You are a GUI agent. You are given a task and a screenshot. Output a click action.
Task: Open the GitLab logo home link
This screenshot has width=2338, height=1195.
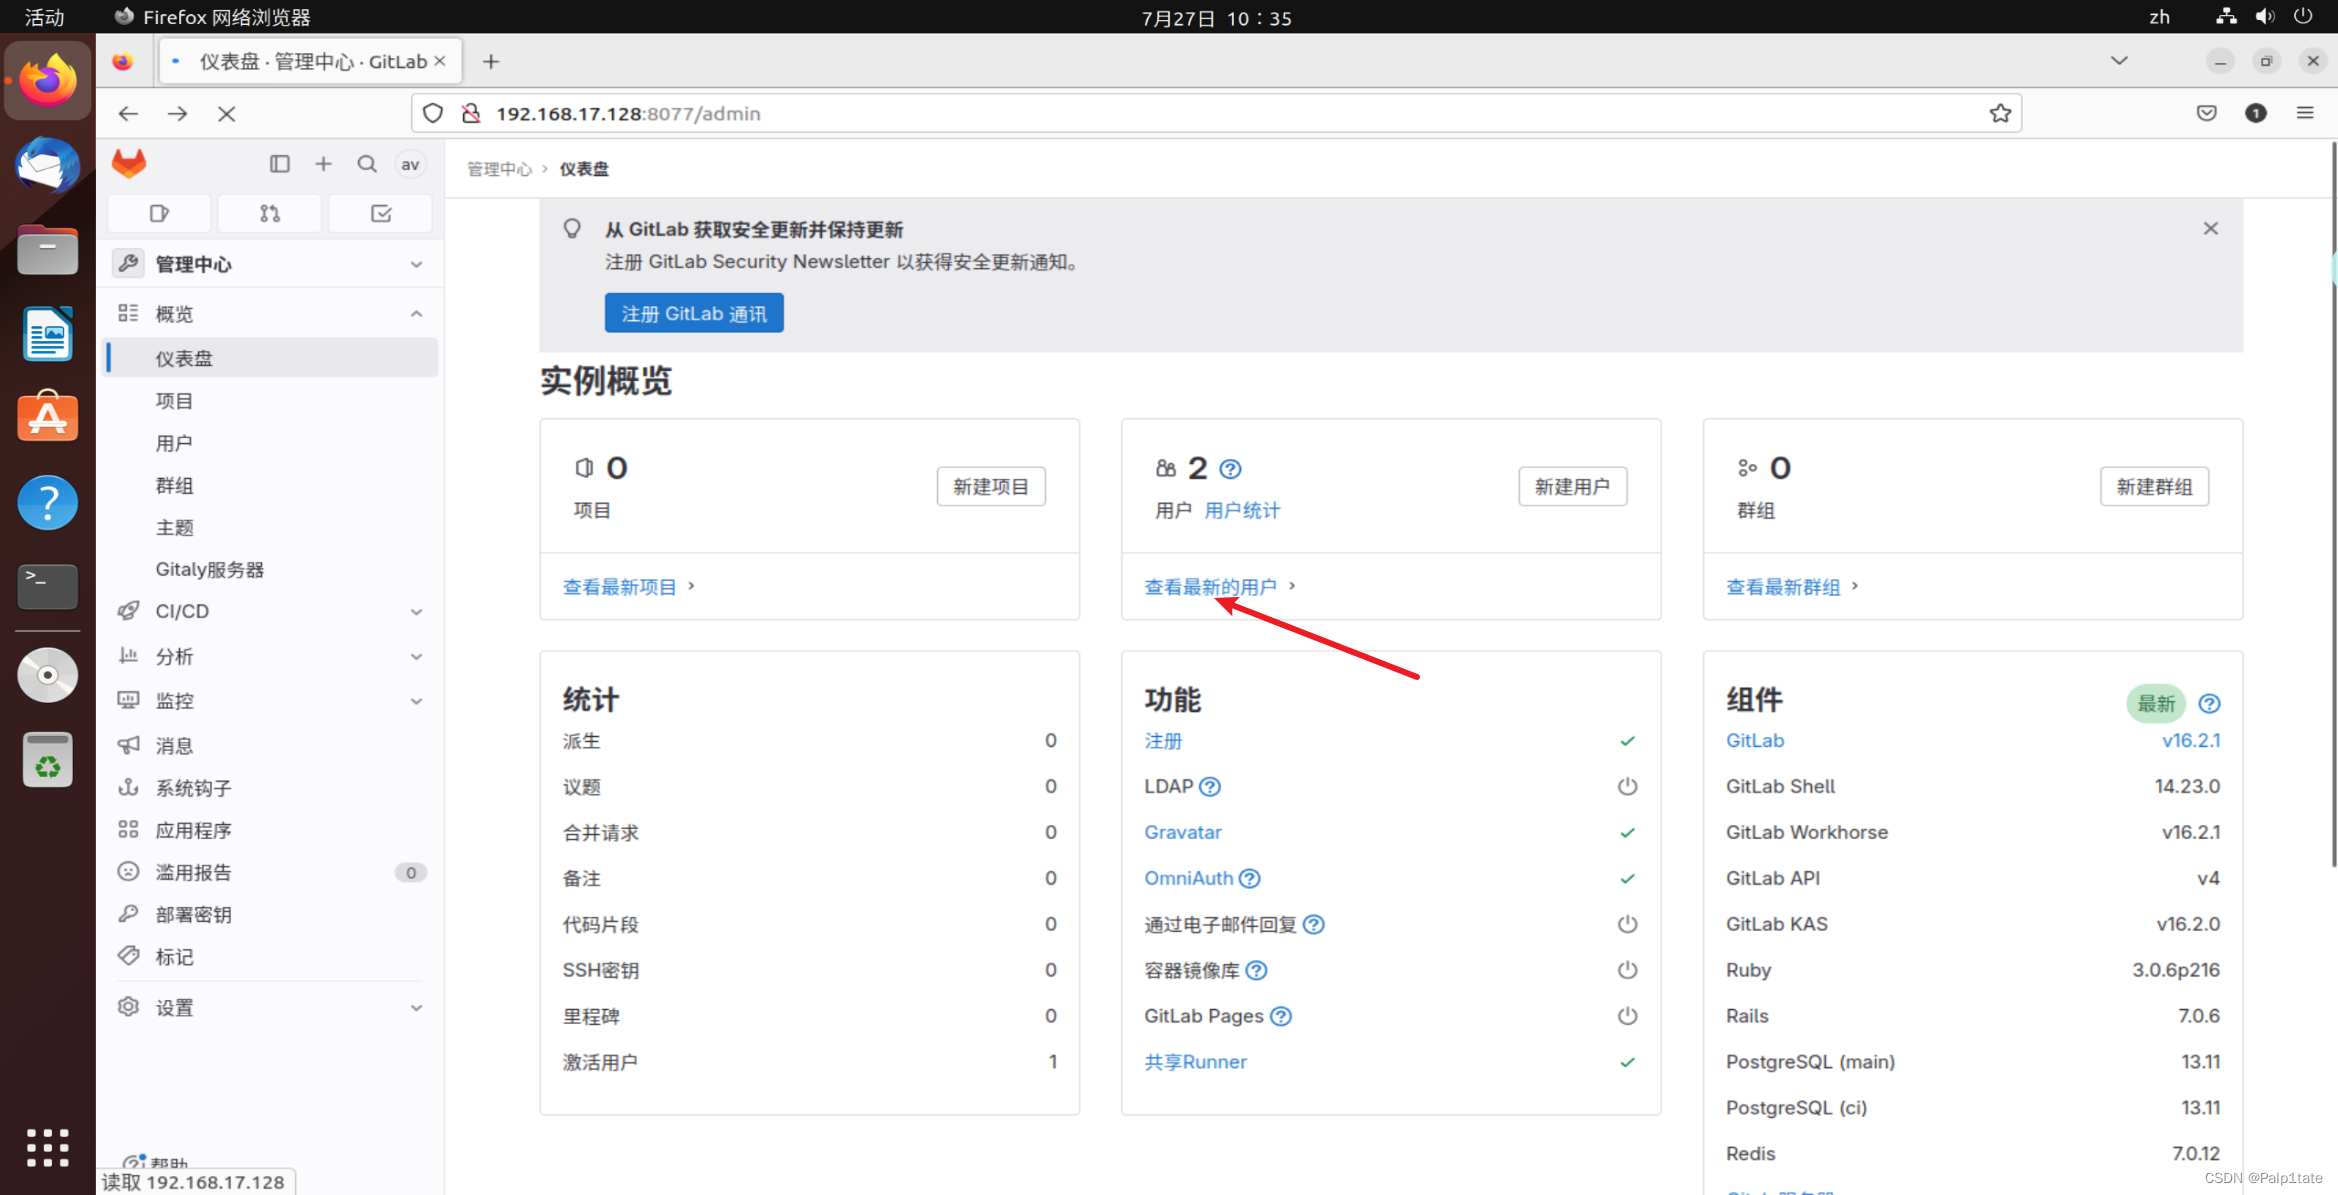[x=129, y=164]
